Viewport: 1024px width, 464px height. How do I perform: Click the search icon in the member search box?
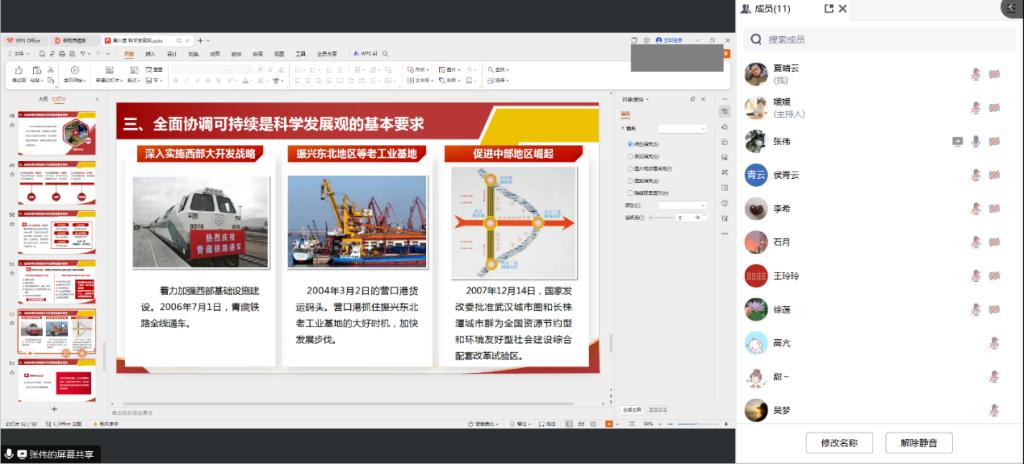coord(755,40)
